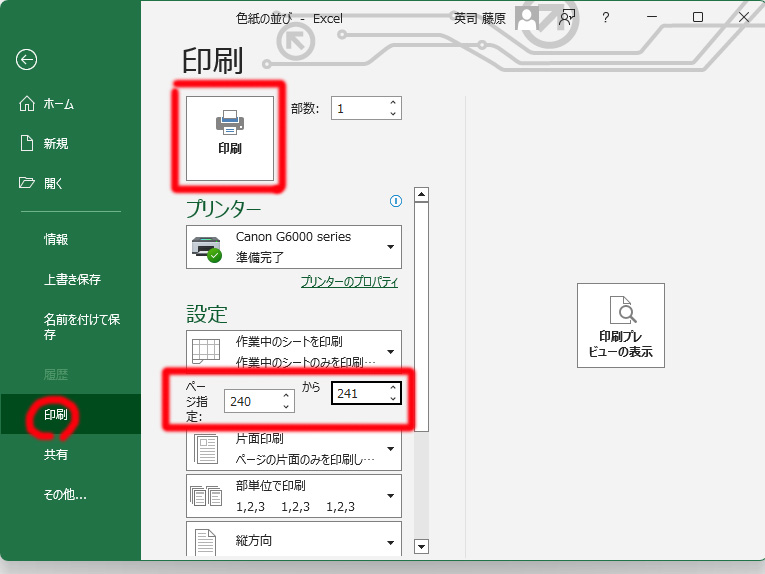Viewport: 765px width, 574px height.
Task: Click the large Print (印刷) button
Action: (x=230, y=137)
